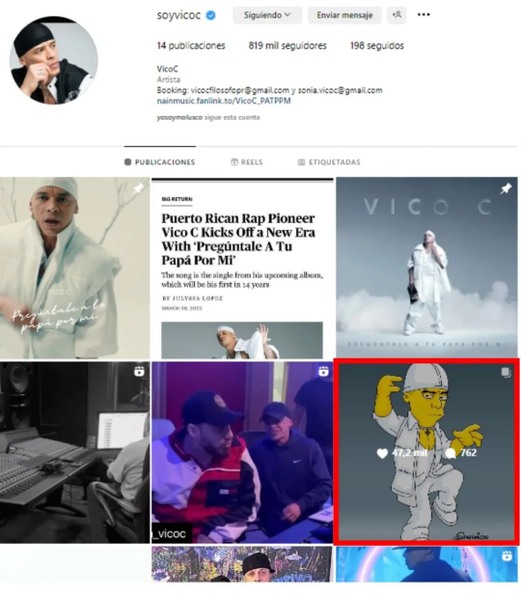
Task: Click the reel icon on the studio mixer post
Action: pos(139,372)
